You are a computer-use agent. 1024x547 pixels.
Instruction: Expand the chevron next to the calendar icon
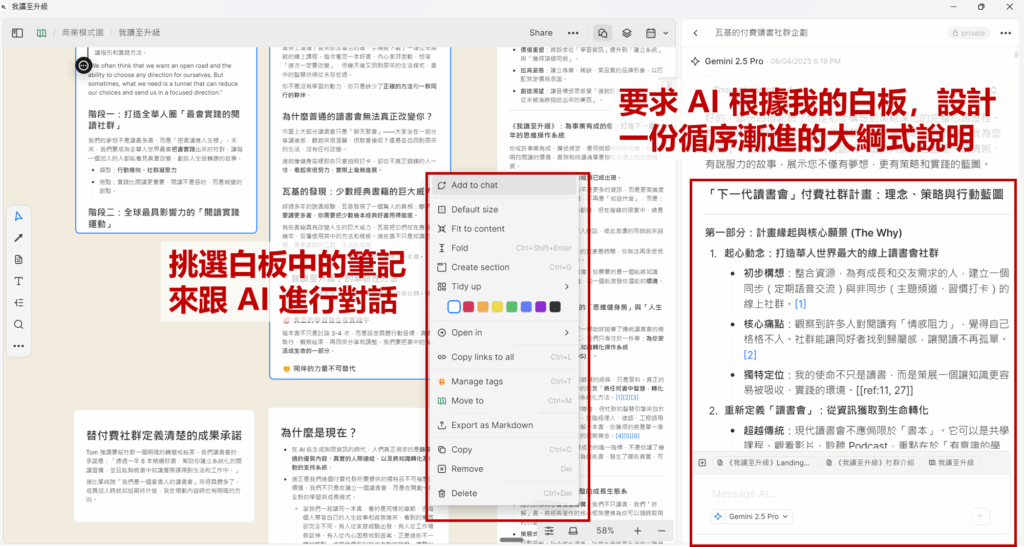point(665,33)
